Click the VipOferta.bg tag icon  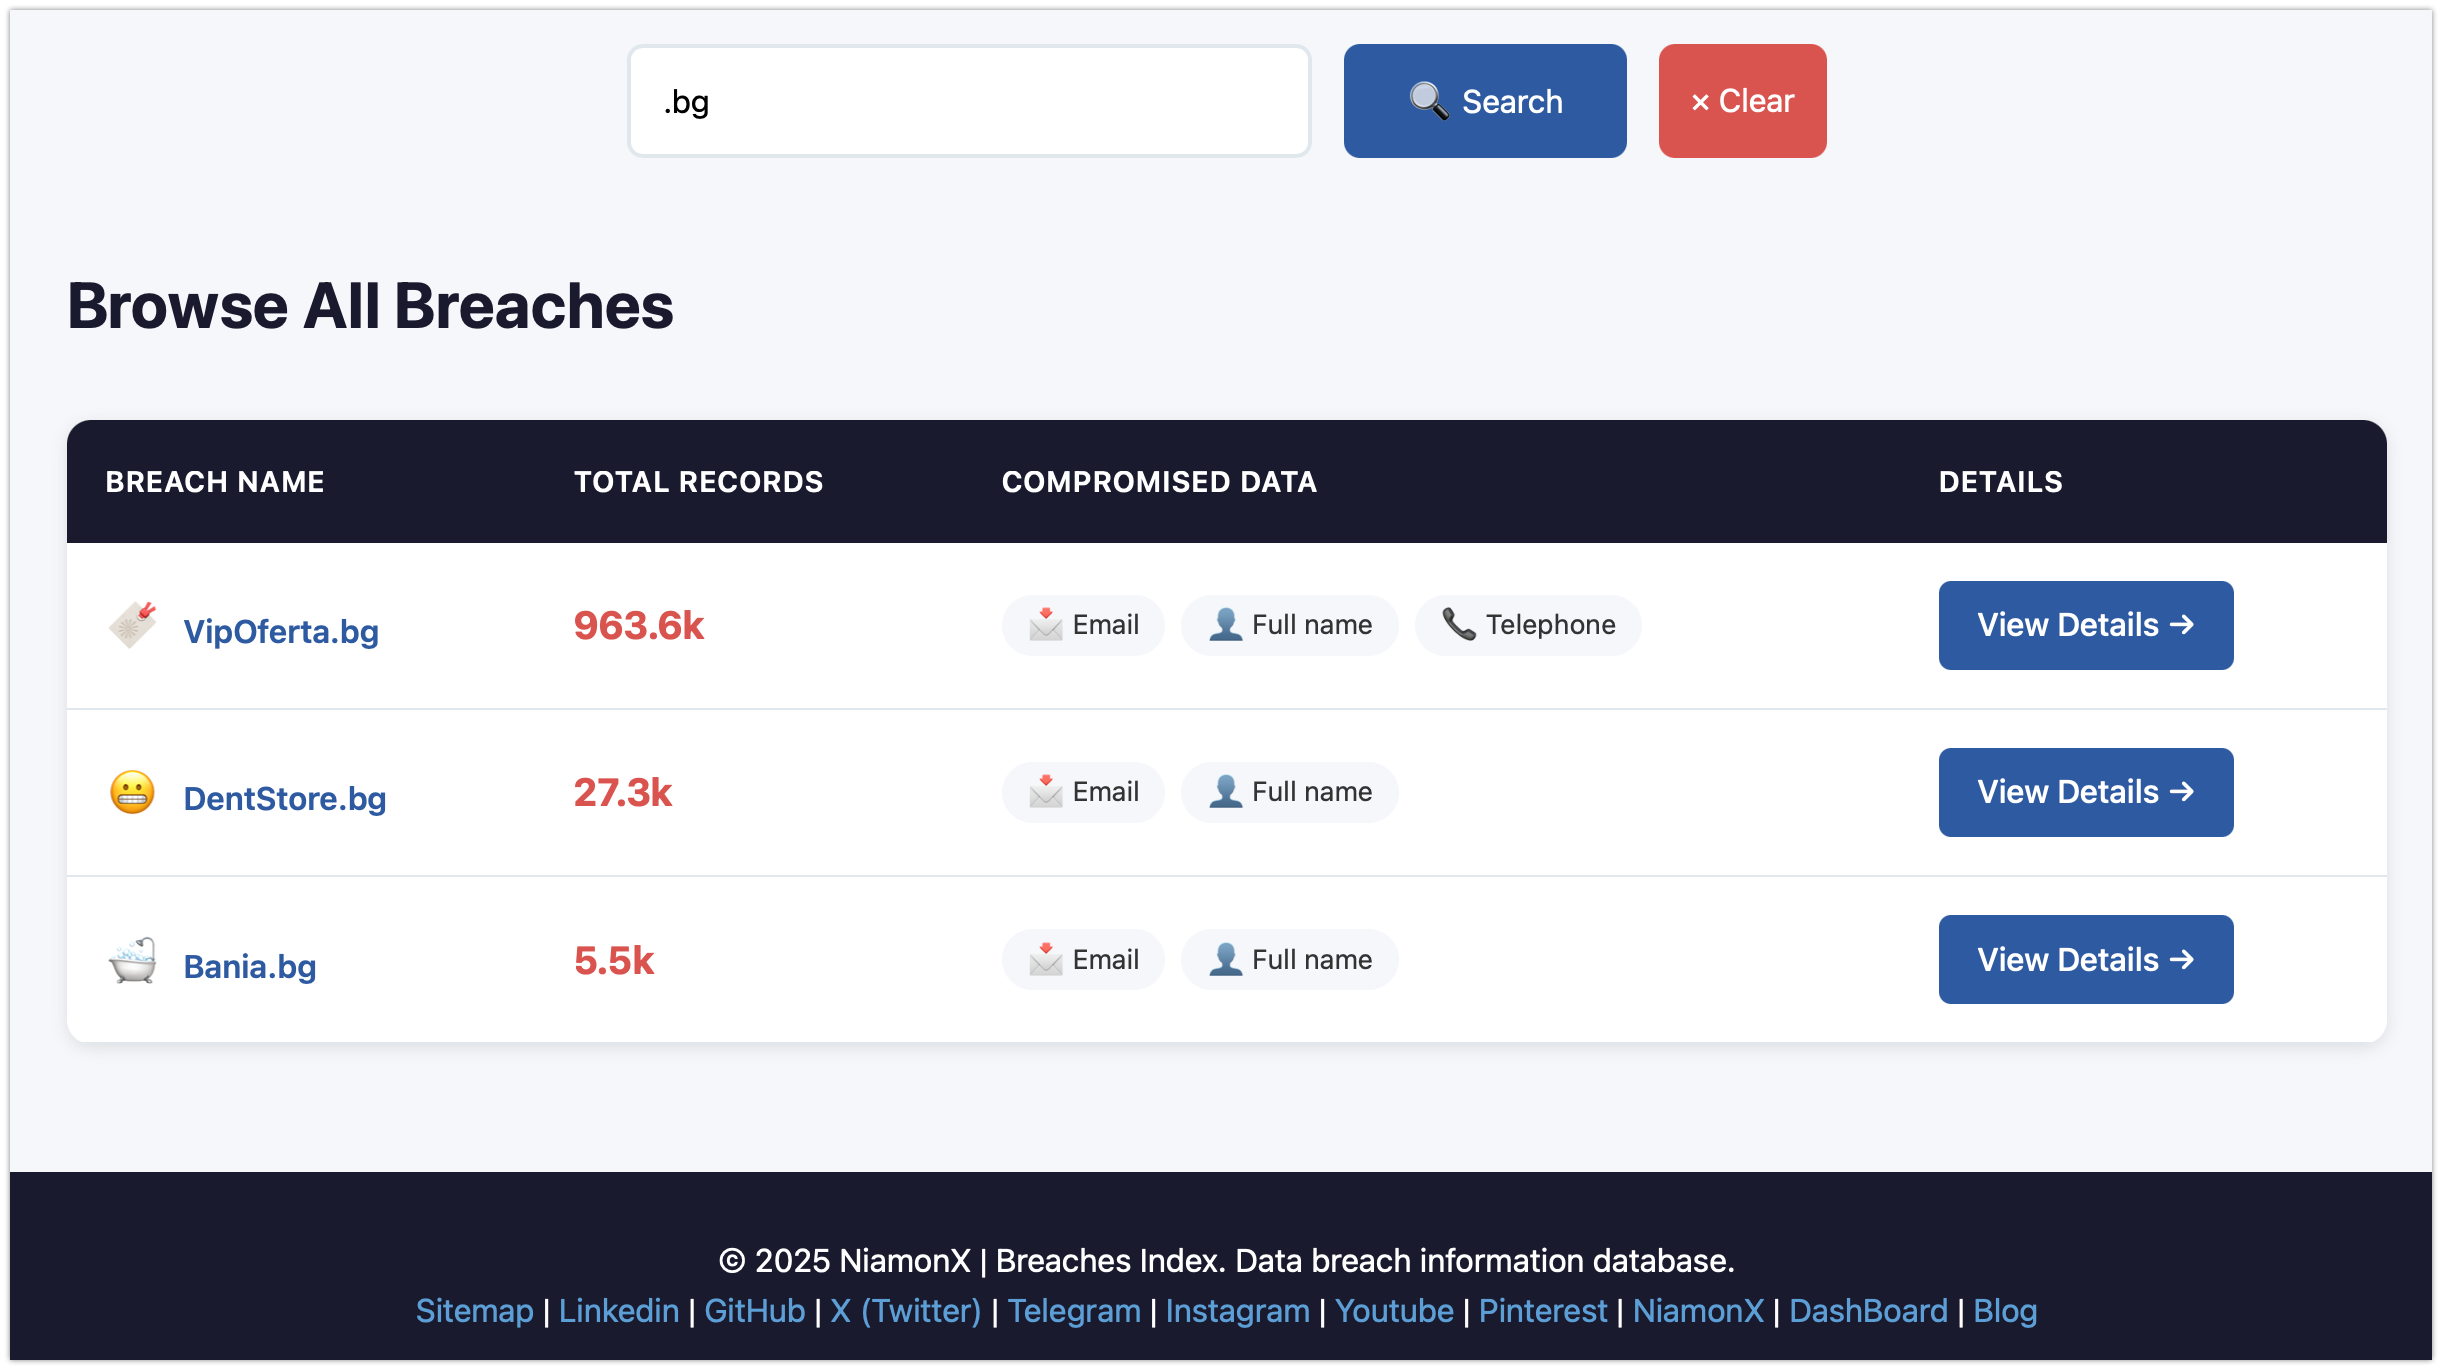click(x=133, y=625)
